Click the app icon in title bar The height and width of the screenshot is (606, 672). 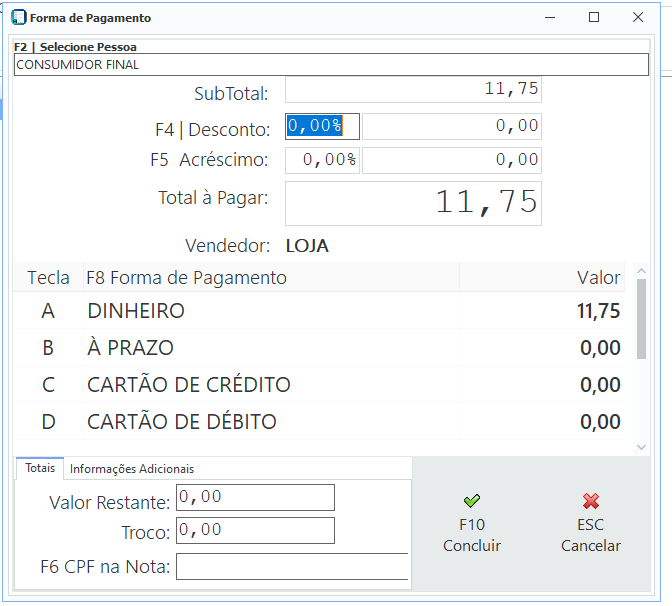click(18, 18)
